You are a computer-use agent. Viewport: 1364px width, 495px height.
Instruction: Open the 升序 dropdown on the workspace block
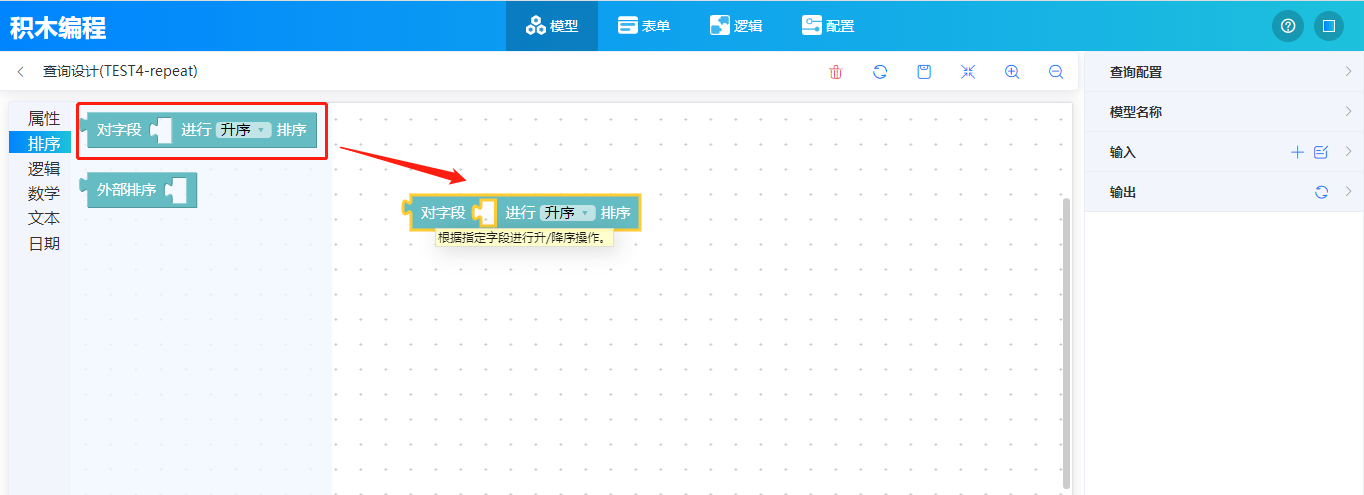click(x=568, y=213)
